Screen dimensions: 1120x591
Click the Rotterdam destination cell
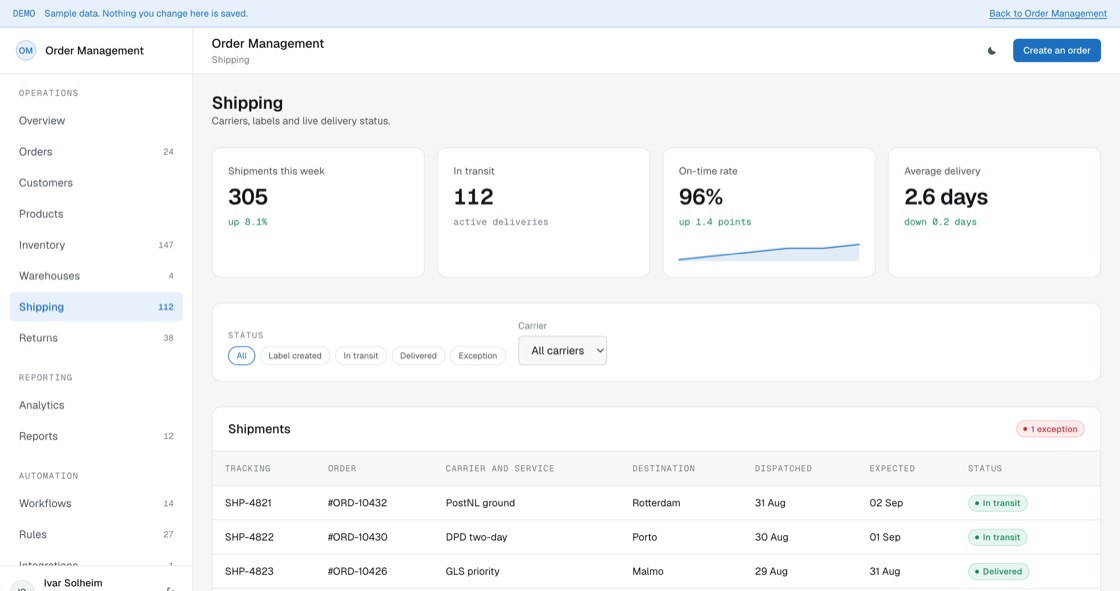coord(656,503)
